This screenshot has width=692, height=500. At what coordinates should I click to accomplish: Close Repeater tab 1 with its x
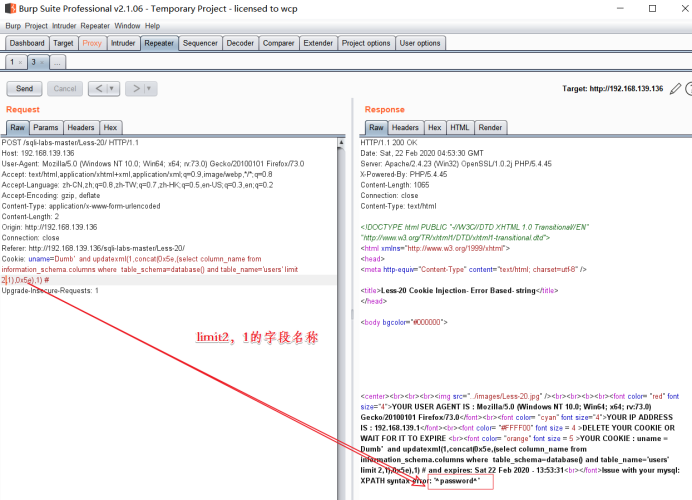20,63
